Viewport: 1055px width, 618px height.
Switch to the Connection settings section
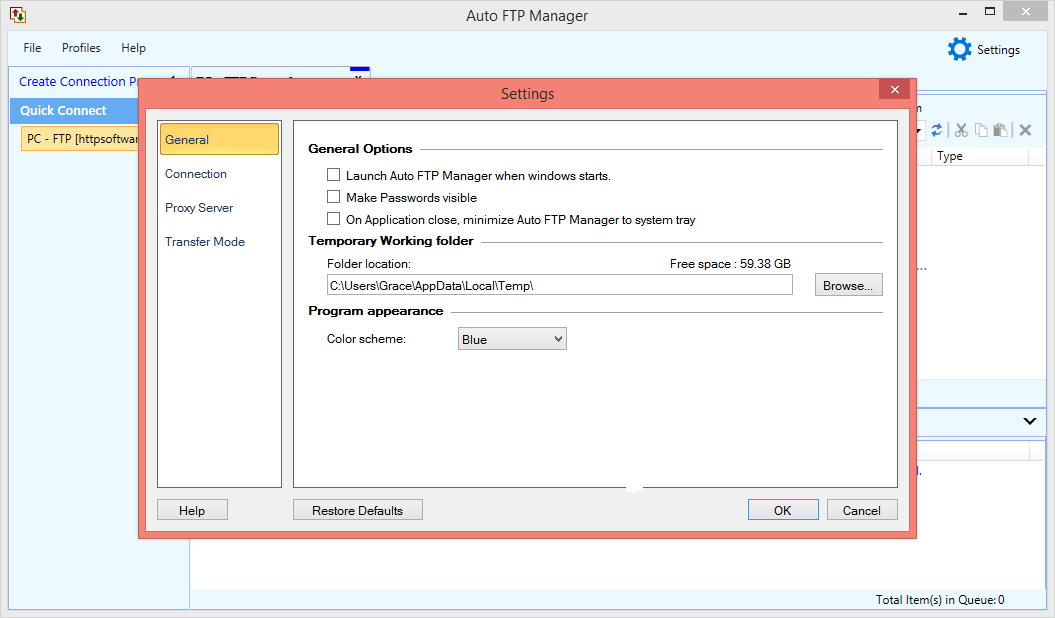pyautogui.click(x=196, y=173)
